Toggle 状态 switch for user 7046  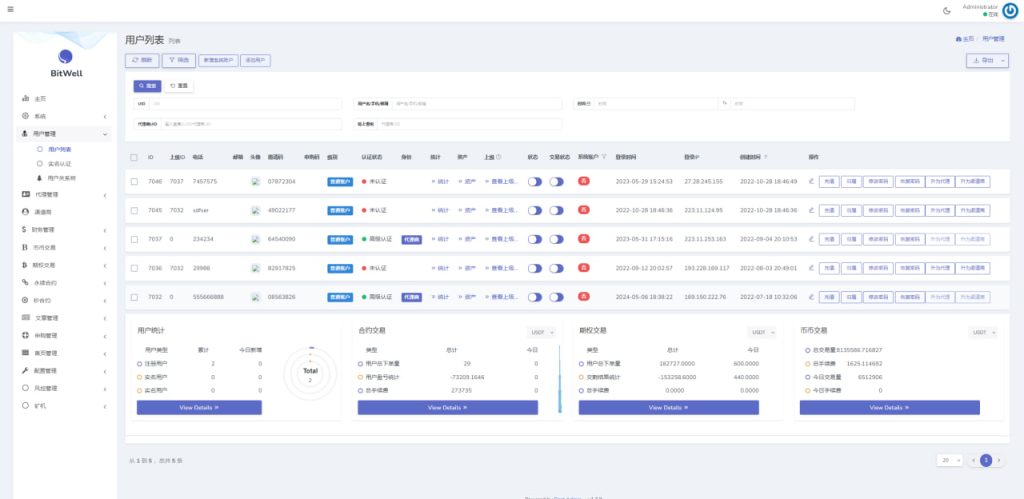click(535, 182)
